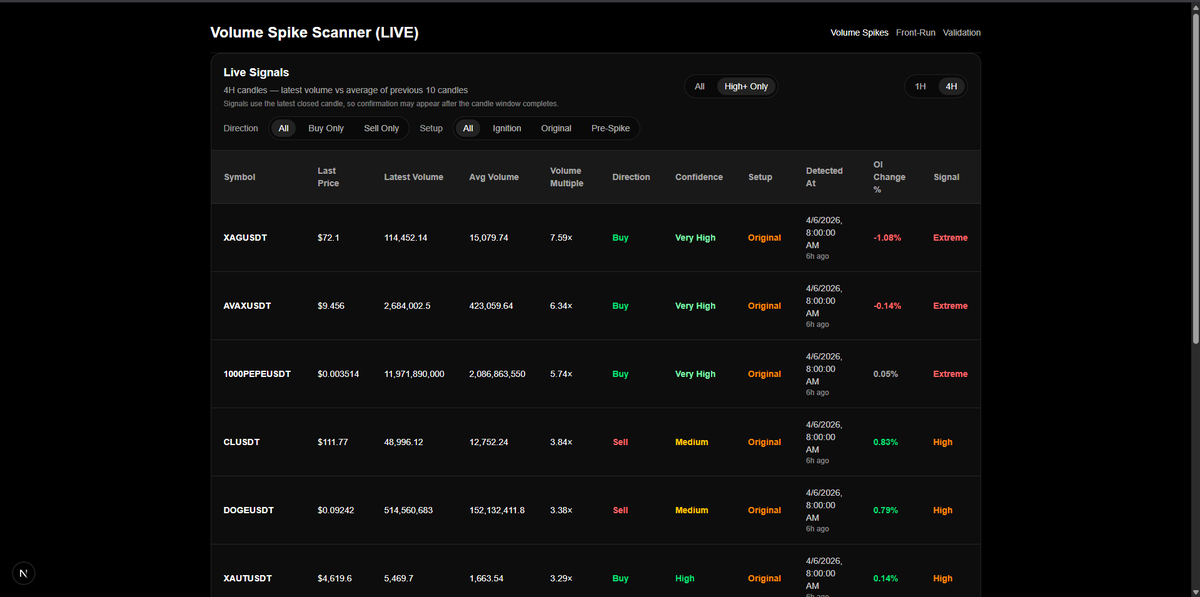
Task: Filter setups by Original
Action: (556, 129)
